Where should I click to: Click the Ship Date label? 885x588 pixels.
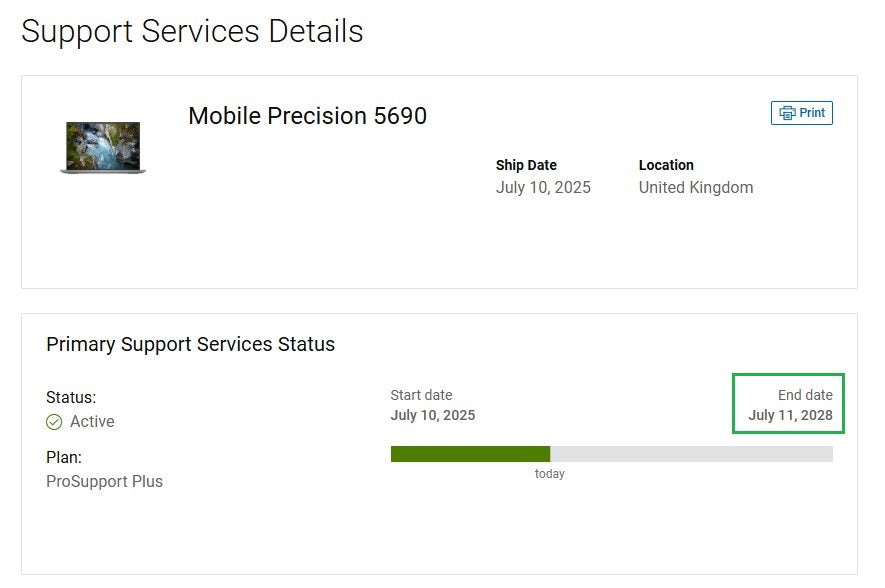pos(526,165)
